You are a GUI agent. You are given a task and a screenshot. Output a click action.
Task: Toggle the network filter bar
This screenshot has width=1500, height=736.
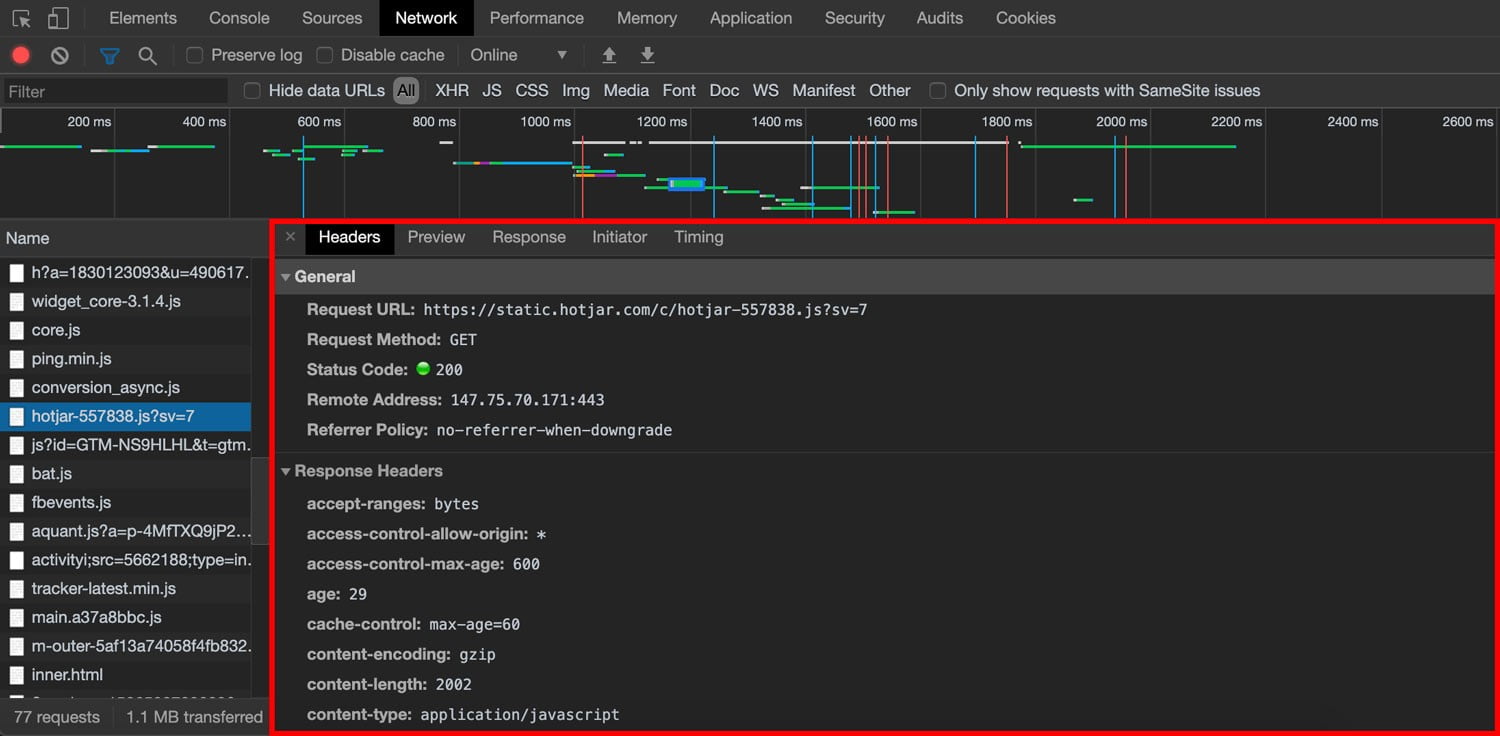coord(110,55)
